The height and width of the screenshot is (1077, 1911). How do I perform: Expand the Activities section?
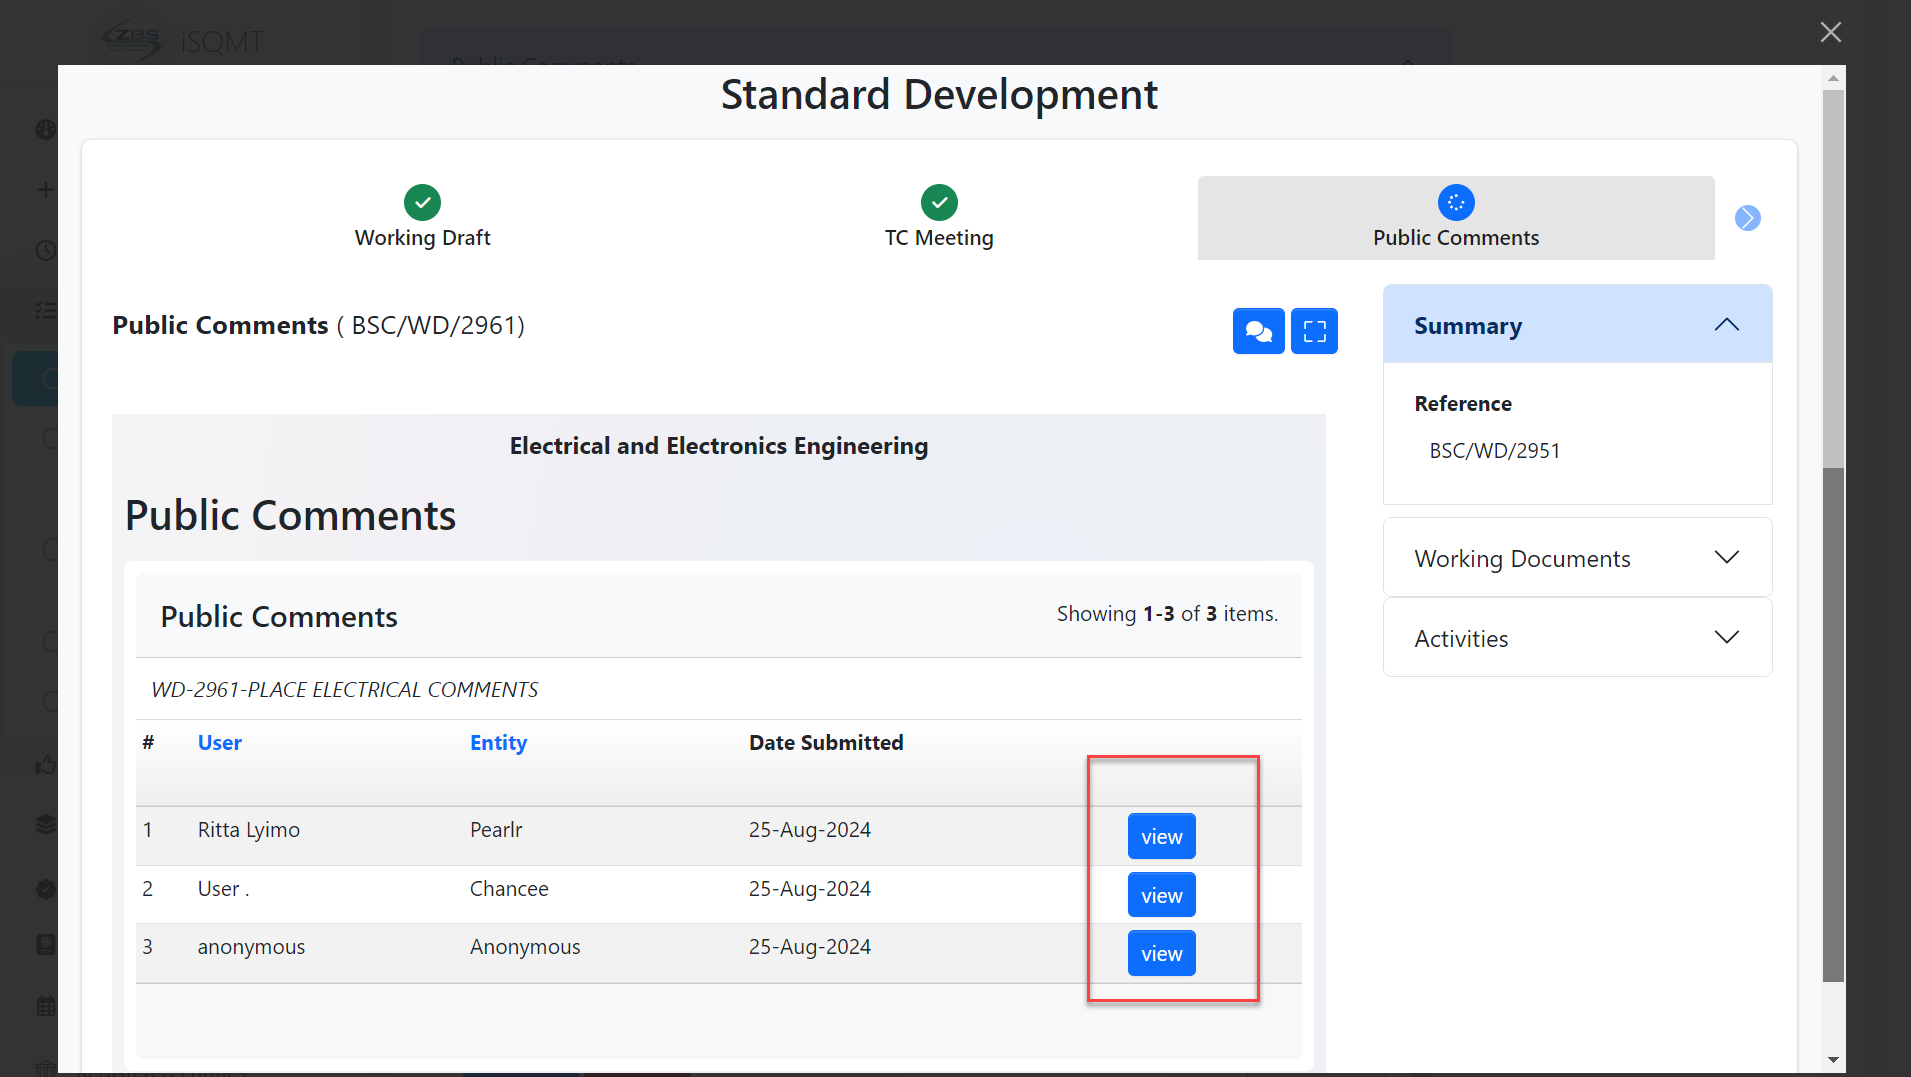[1726, 638]
